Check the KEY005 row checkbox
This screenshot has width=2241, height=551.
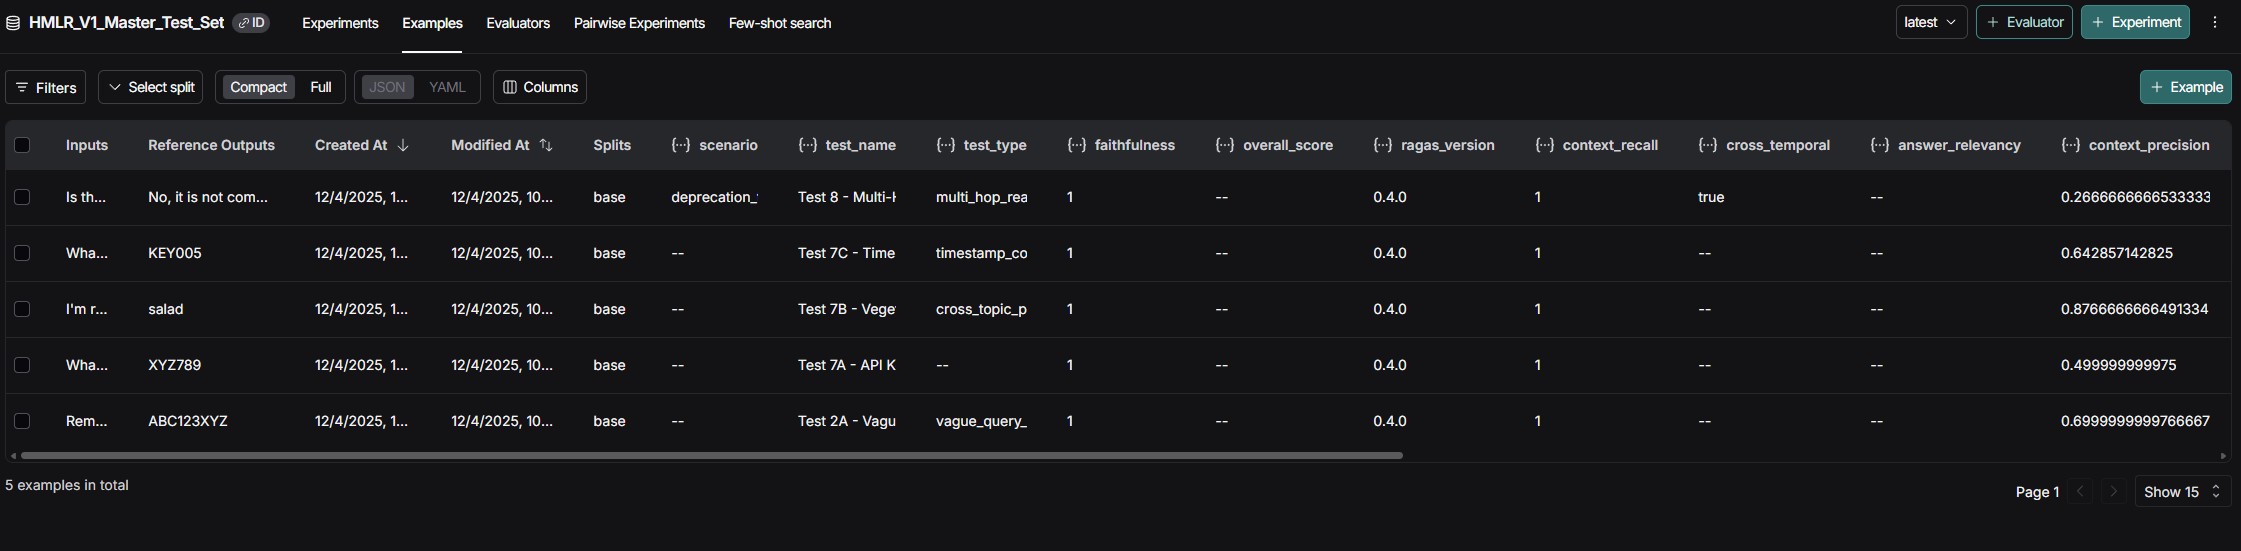[x=22, y=253]
